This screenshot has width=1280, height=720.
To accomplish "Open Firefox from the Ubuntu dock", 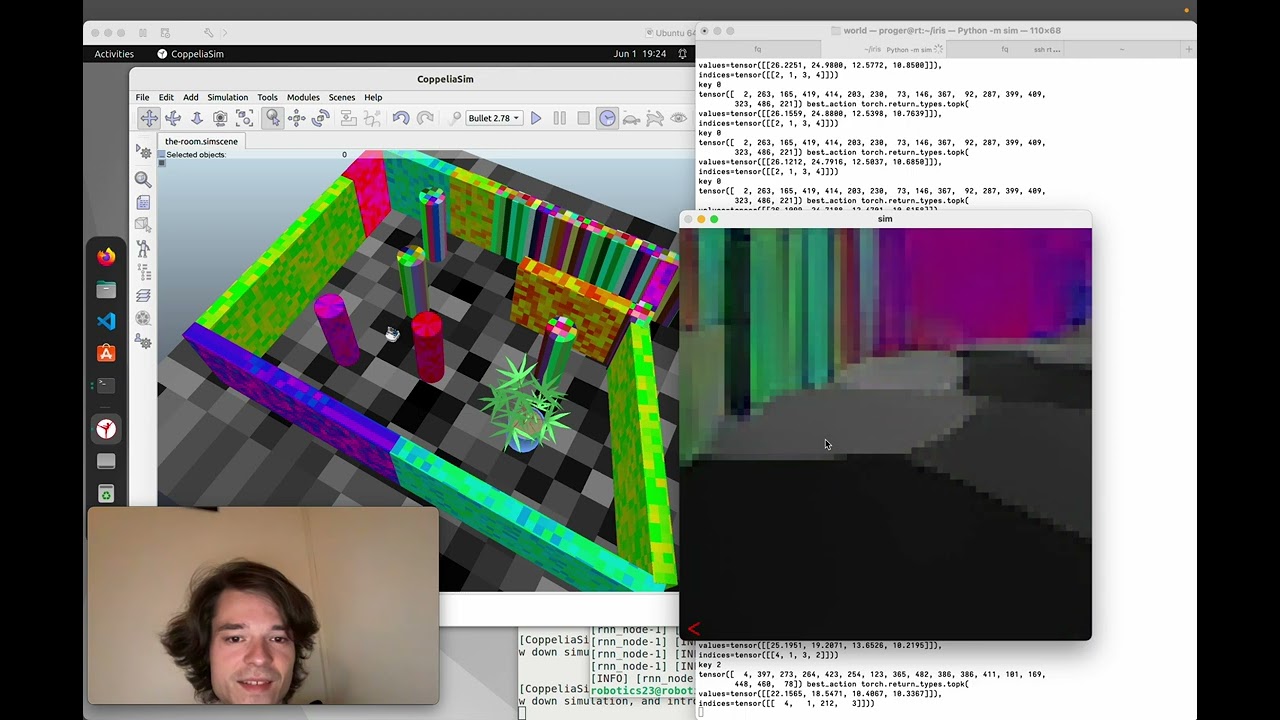I will pyautogui.click(x=106, y=257).
